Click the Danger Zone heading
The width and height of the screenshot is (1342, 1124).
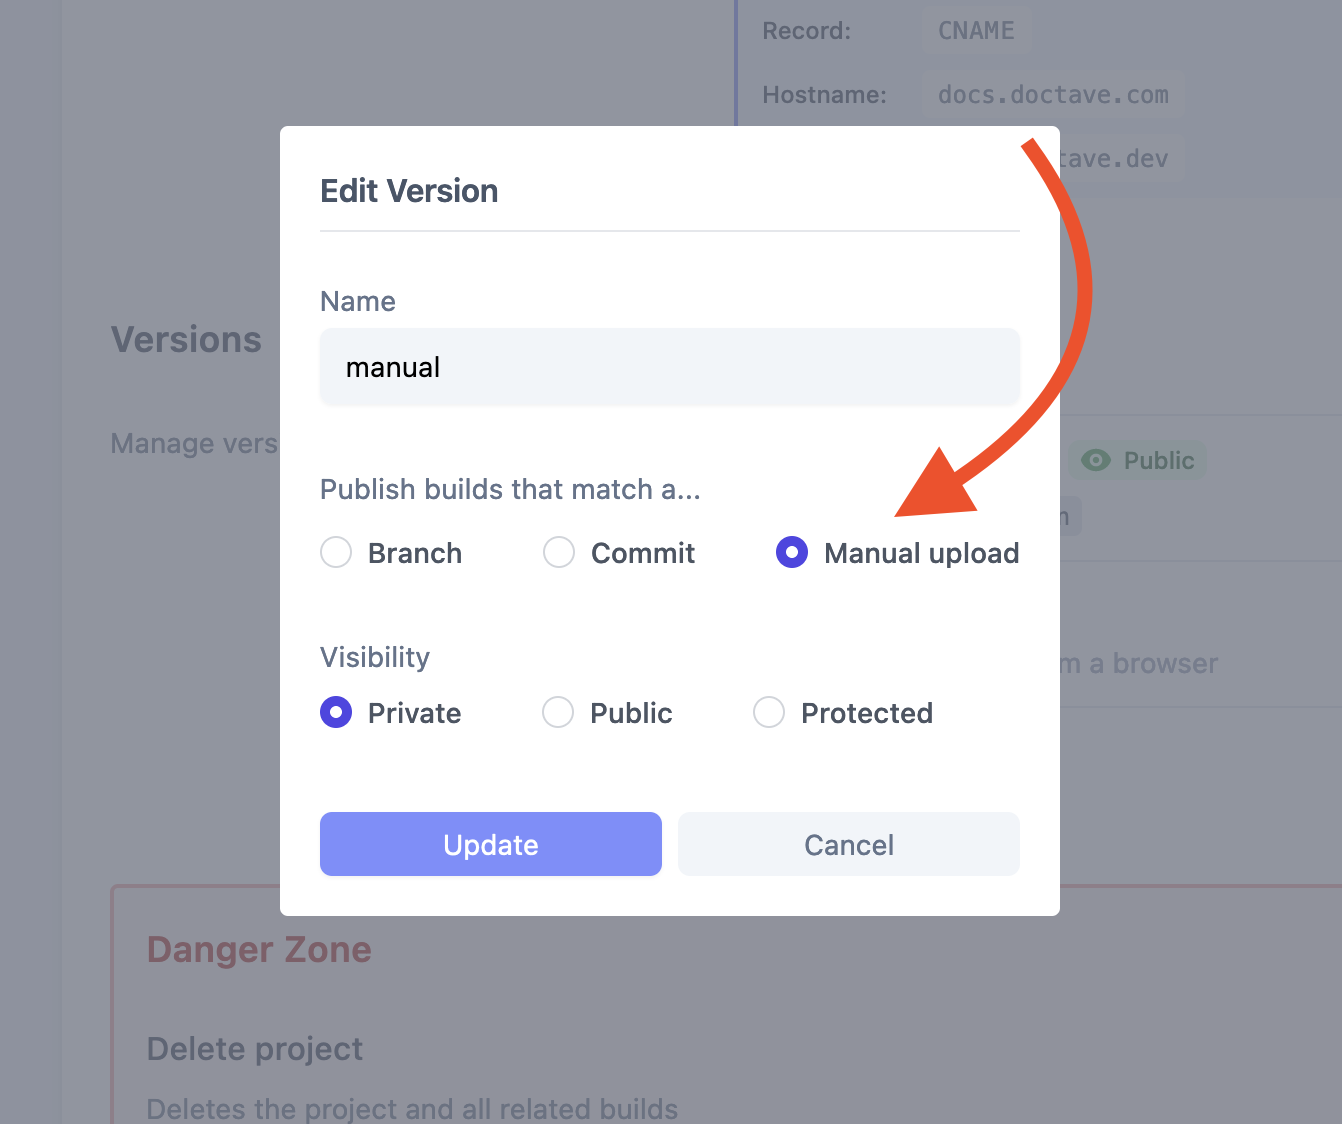click(x=259, y=949)
